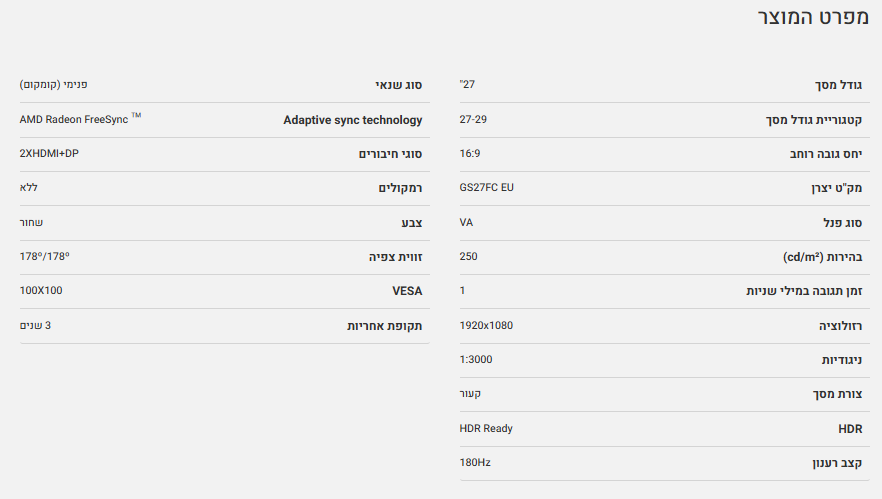Image resolution: width=882 pixels, height=499 pixels.
Task: Select the "AMD Radeon FreeSync" value
Action: (x=76, y=120)
